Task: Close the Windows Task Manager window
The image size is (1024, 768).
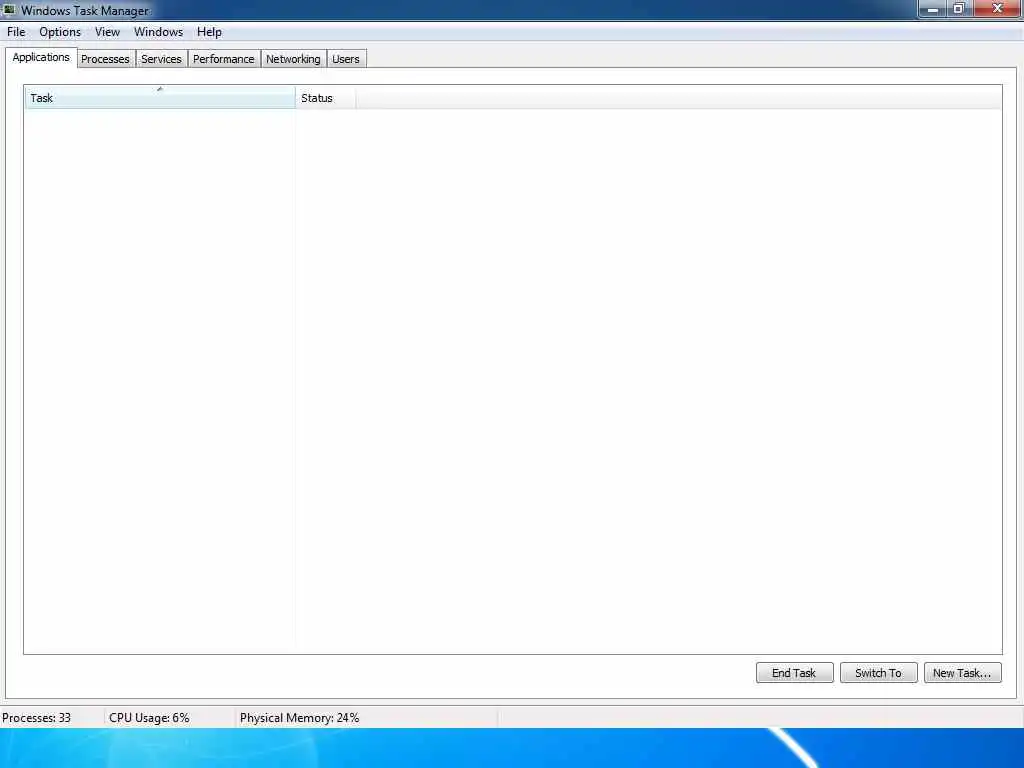Action: coord(997,9)
